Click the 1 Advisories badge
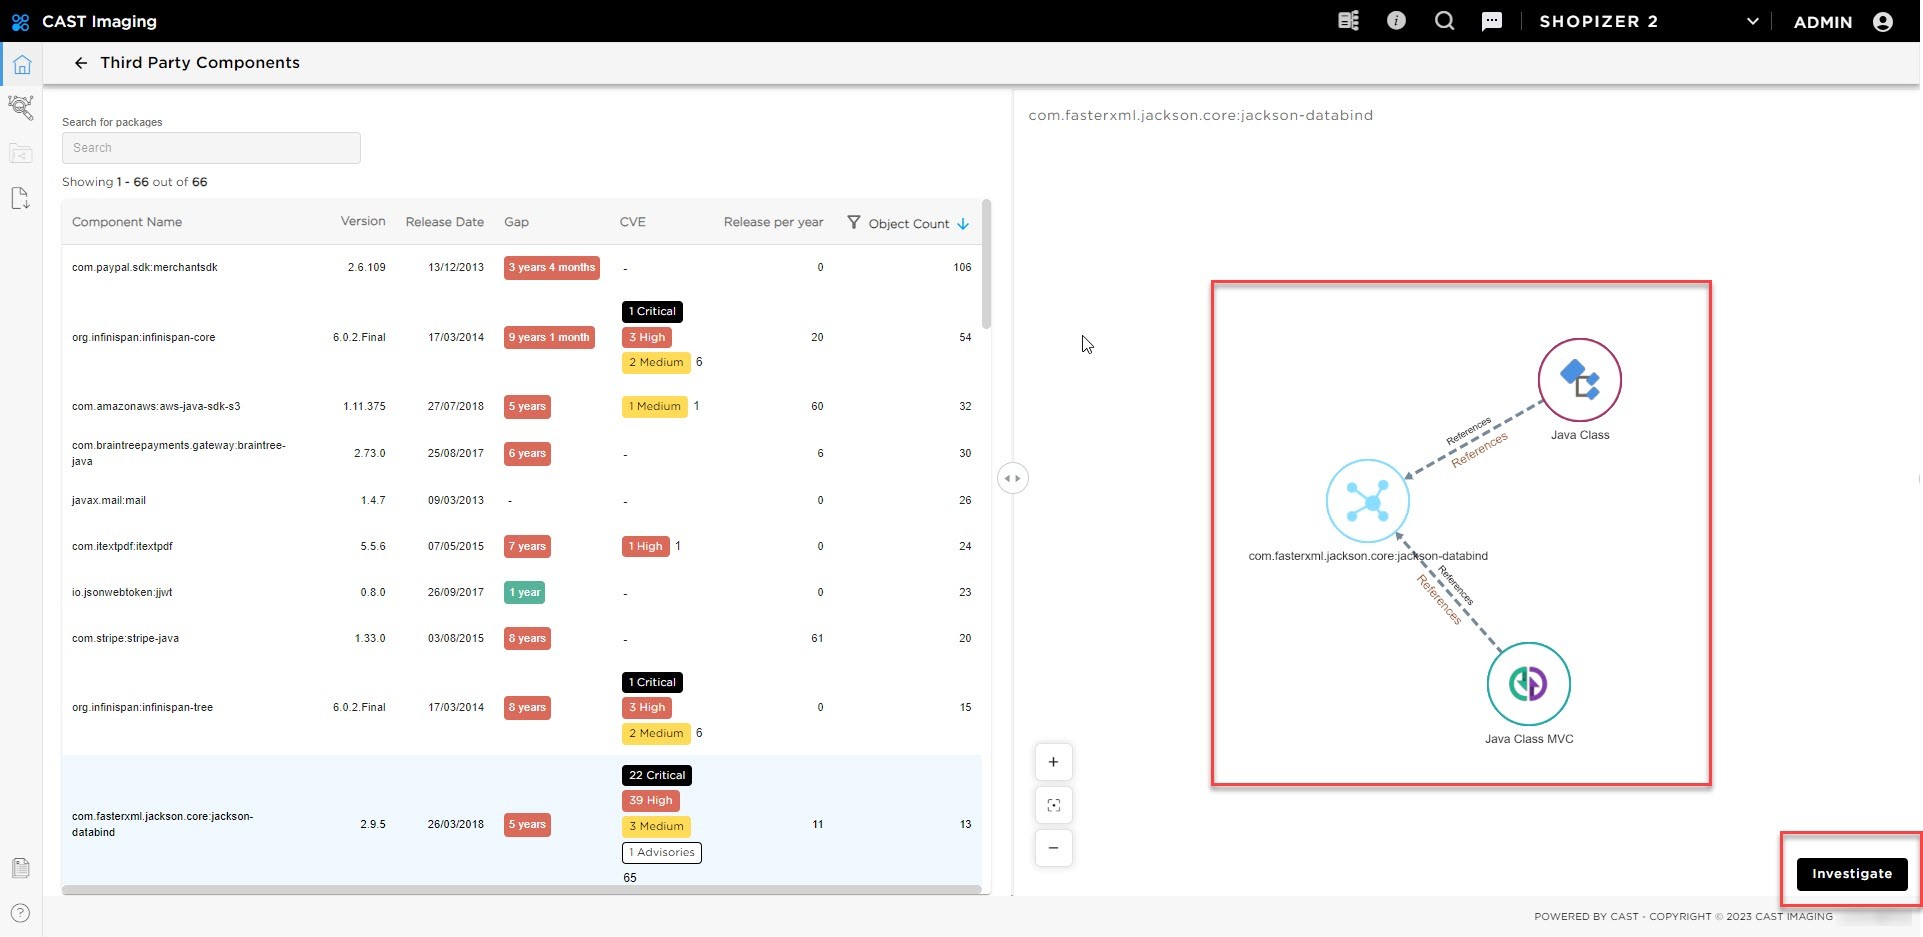1923x937 pixels. 661,852
